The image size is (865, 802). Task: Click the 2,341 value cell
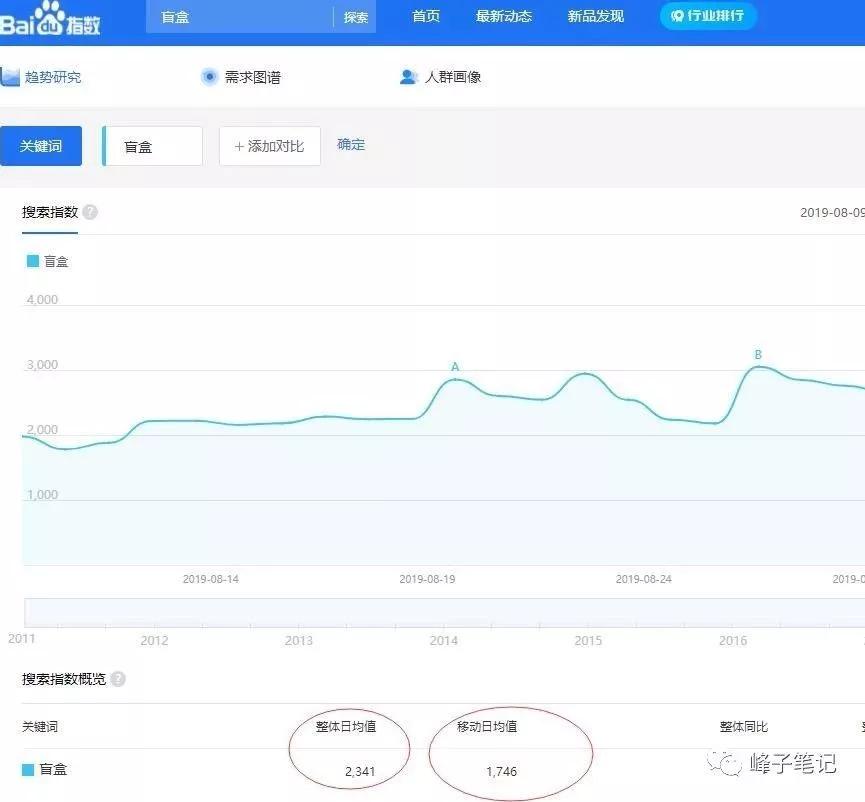click(x=360, y=771)
